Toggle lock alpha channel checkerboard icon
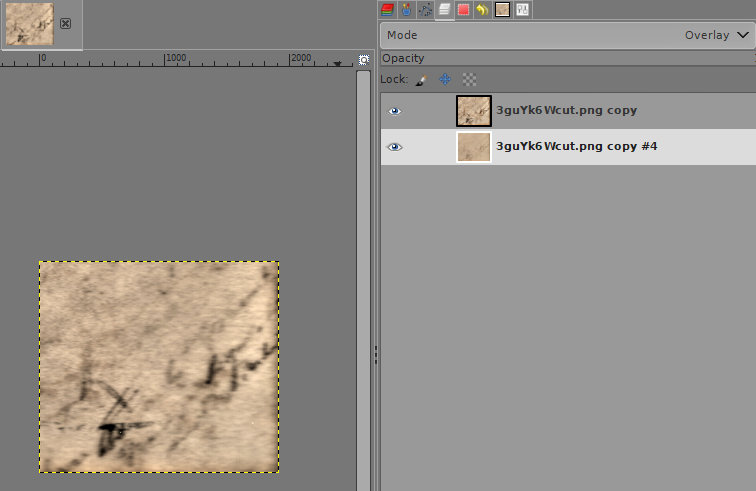Viewport: 756px width, 491px height. pyautogui.click(x=469, y=79)
